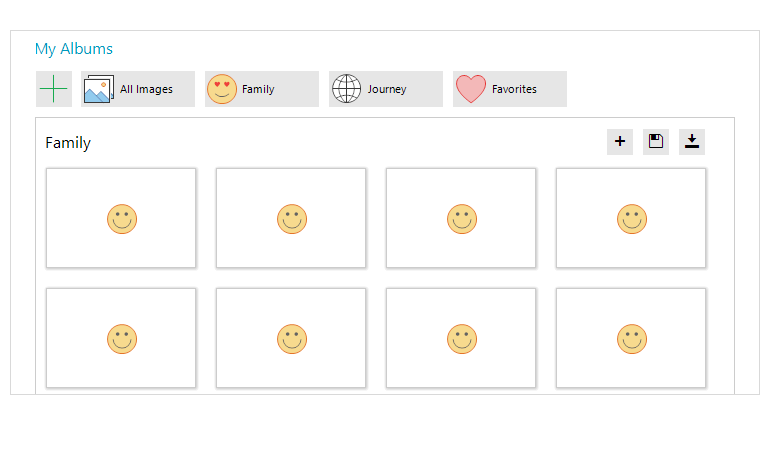Select the third thumbnail in the top row
Screen dimensions: 770x455
(461, 218)
